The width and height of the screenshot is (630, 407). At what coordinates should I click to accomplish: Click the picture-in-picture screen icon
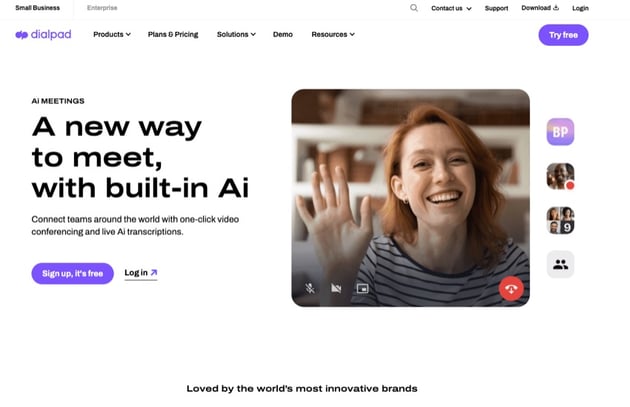pyautogui.click(x=362, y=288)
